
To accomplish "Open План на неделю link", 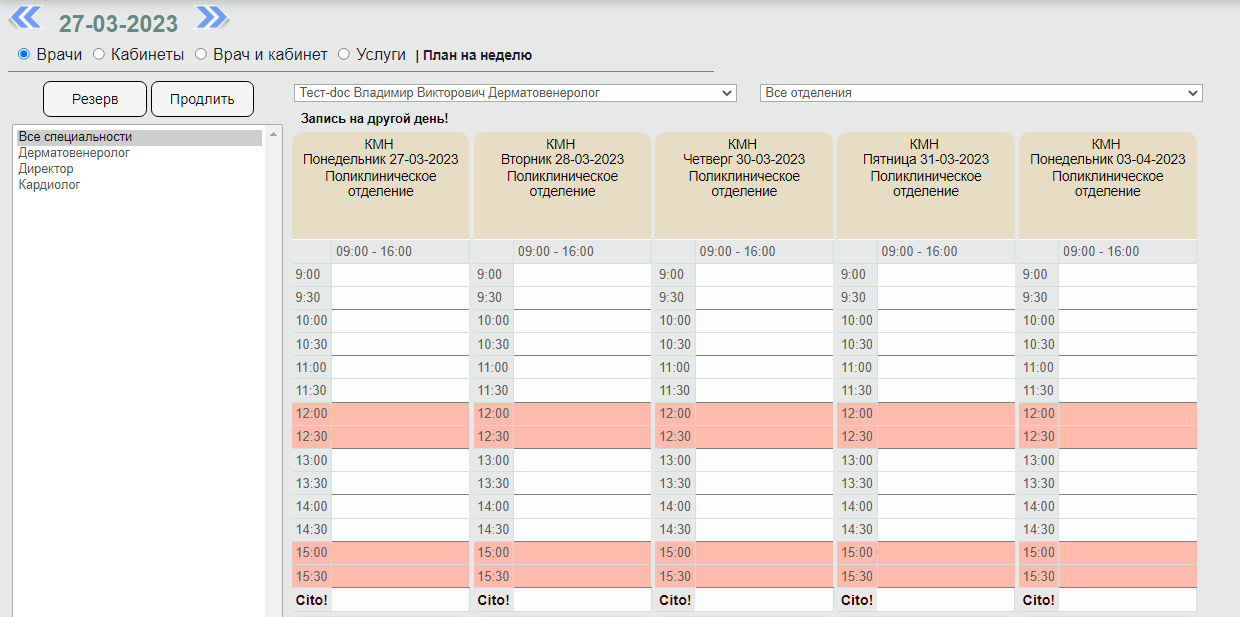I will tap(477, 56).
